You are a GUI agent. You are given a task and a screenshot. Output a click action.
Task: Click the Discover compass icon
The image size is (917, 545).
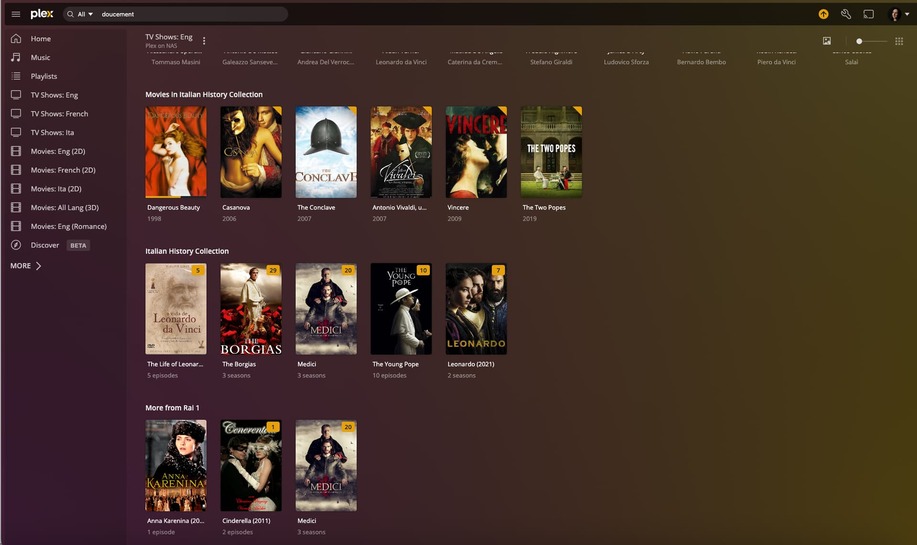(x=16, y=245)
